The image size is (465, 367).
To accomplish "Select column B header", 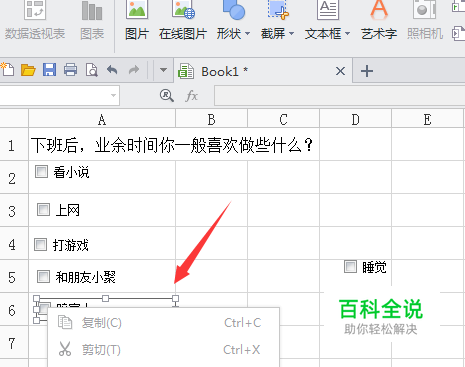I will [211, 119].
